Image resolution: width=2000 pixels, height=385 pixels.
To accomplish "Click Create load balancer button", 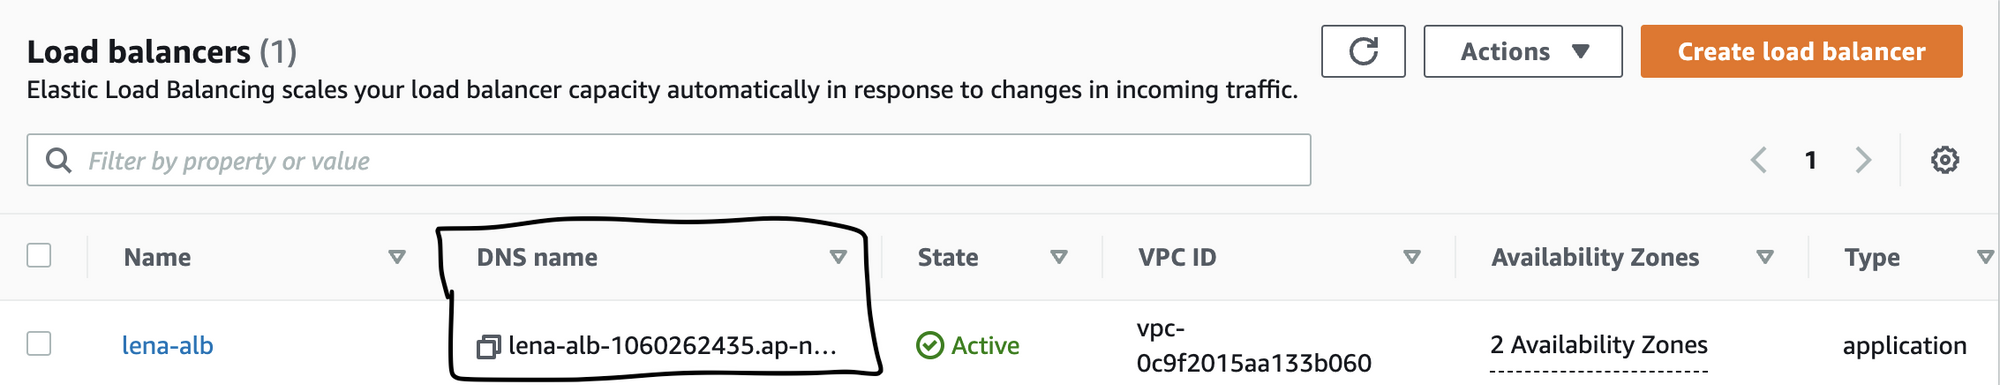I will click(x=1801, y=51).
